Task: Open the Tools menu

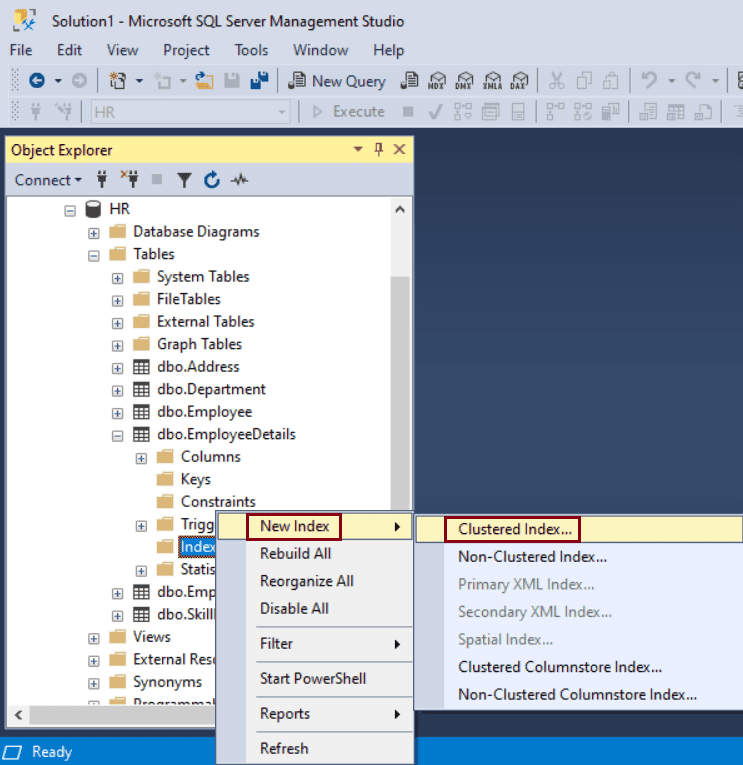Action: pyautogui.click(x=251, y=50)
